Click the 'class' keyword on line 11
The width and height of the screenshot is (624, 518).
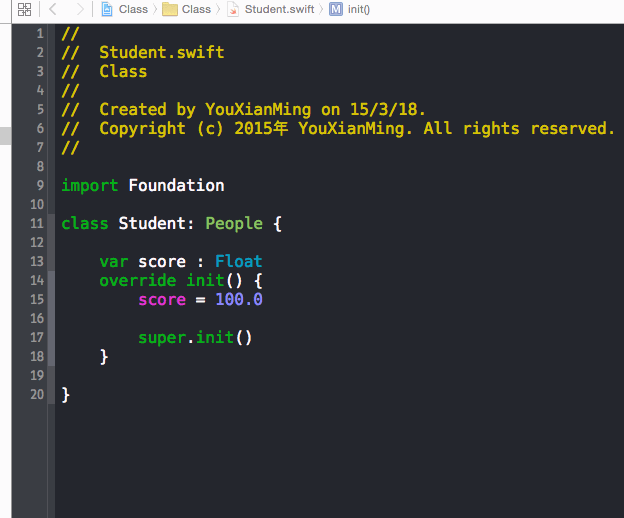(x=85, y=223)
